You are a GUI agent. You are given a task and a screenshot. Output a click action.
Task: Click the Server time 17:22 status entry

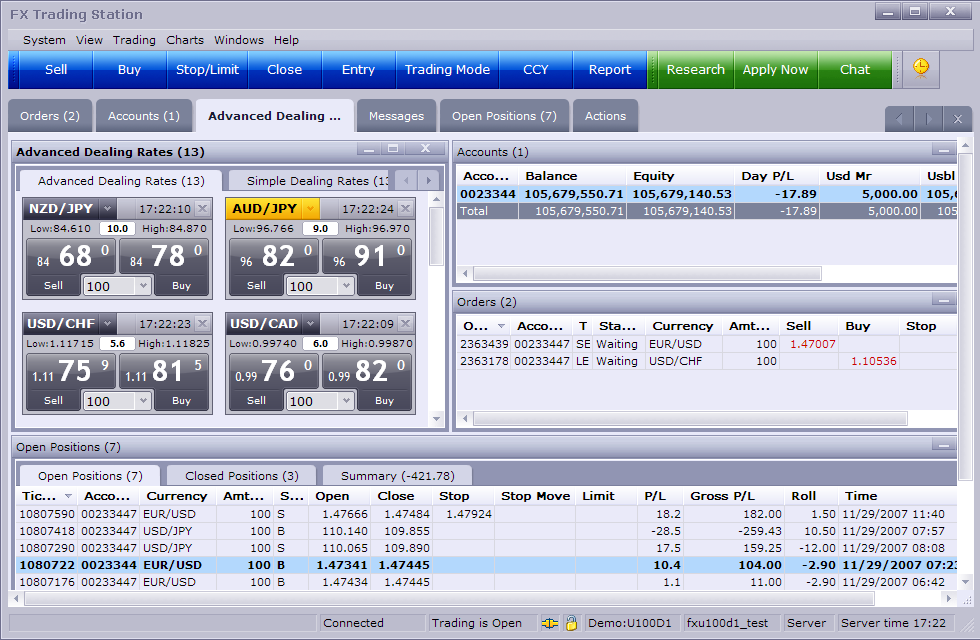click(x=893, y=623)
